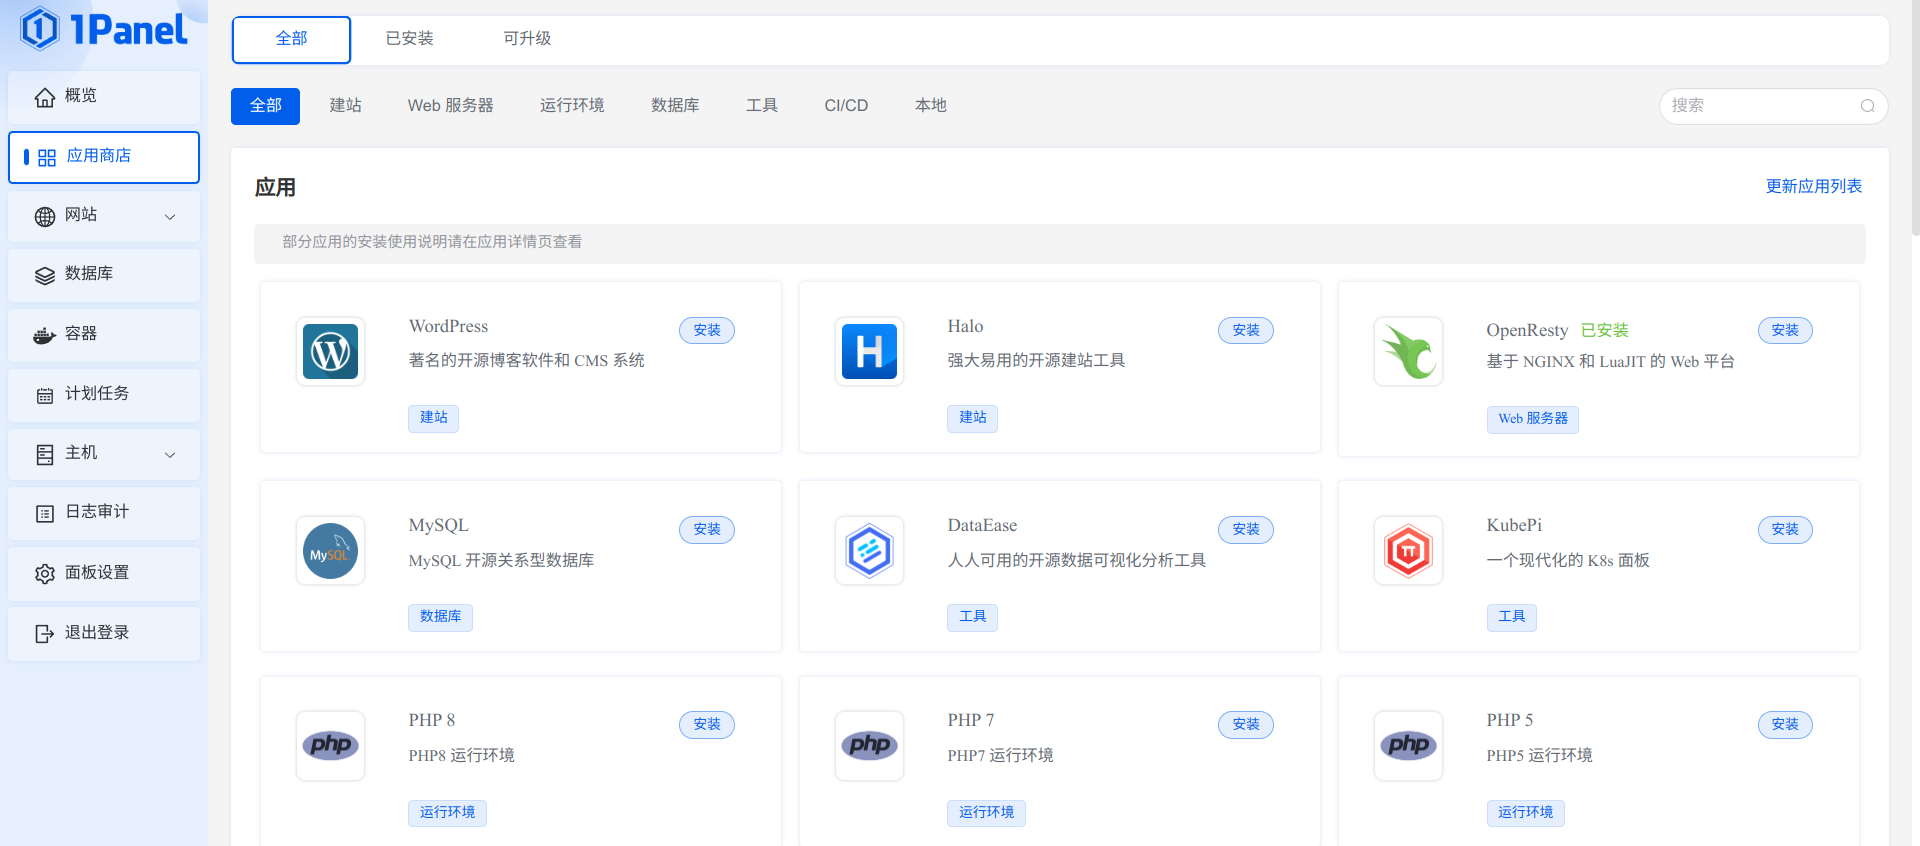This screenshot has width=1920, height=846.
Task: Install WordPress with its 安装 button
Action: click(707, 331)
